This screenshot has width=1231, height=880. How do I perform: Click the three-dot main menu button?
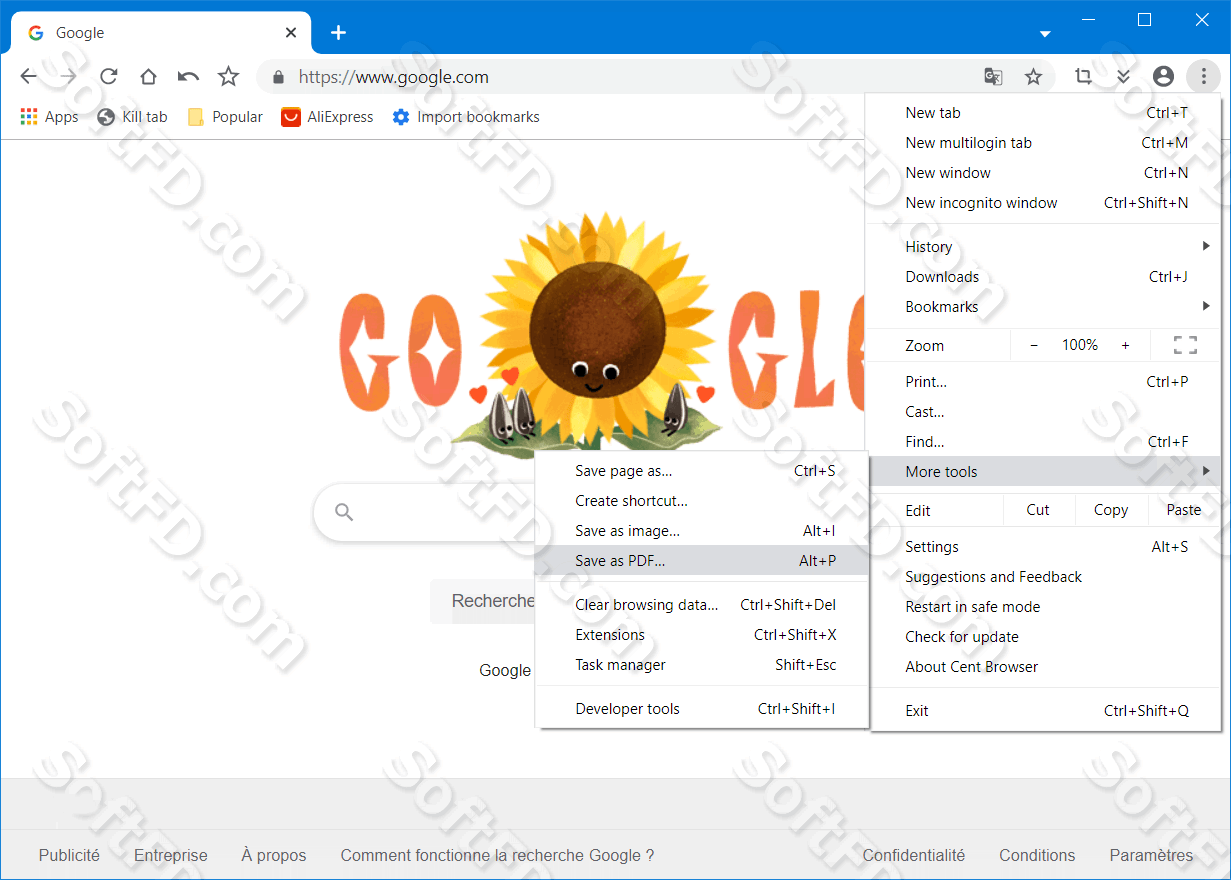[1203, 76]
